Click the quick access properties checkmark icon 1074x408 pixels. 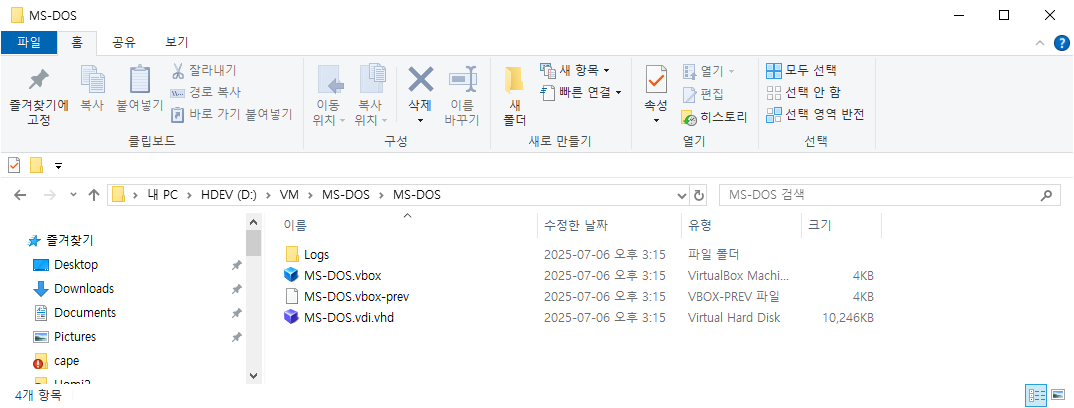[14, 165]
